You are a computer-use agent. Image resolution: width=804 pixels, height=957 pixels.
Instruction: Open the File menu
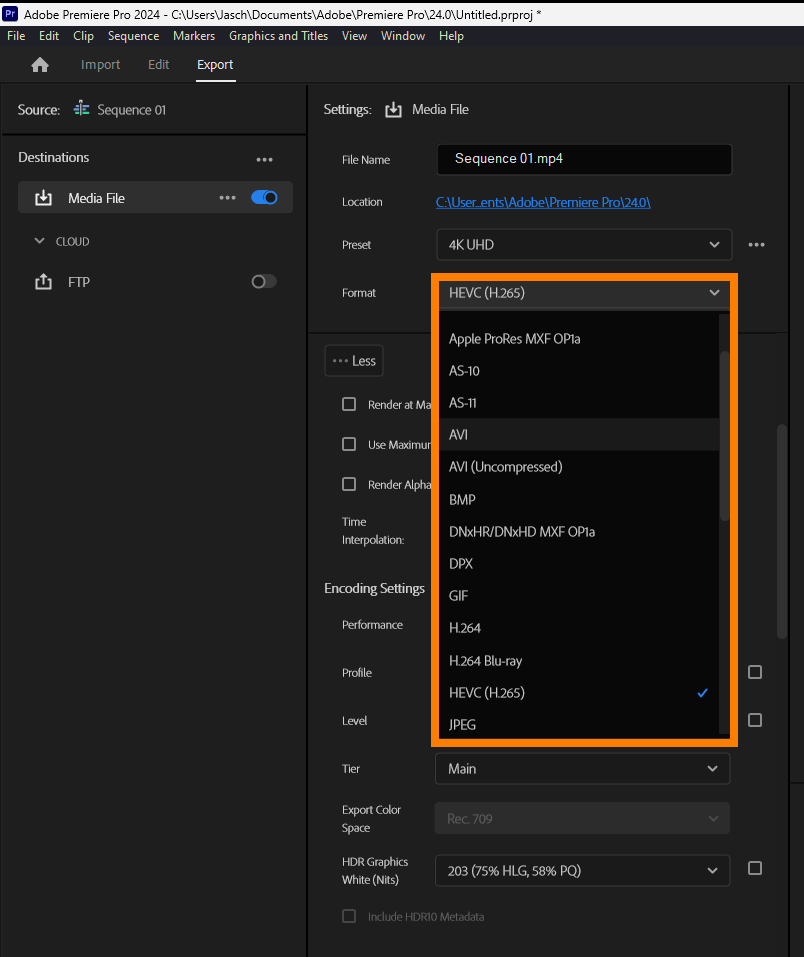16,36
